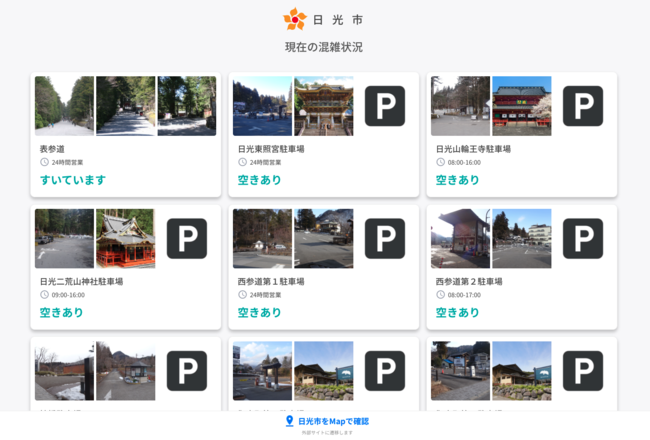
Task: Click the 現在の混雑状況 heading
Action: [324, 47]
